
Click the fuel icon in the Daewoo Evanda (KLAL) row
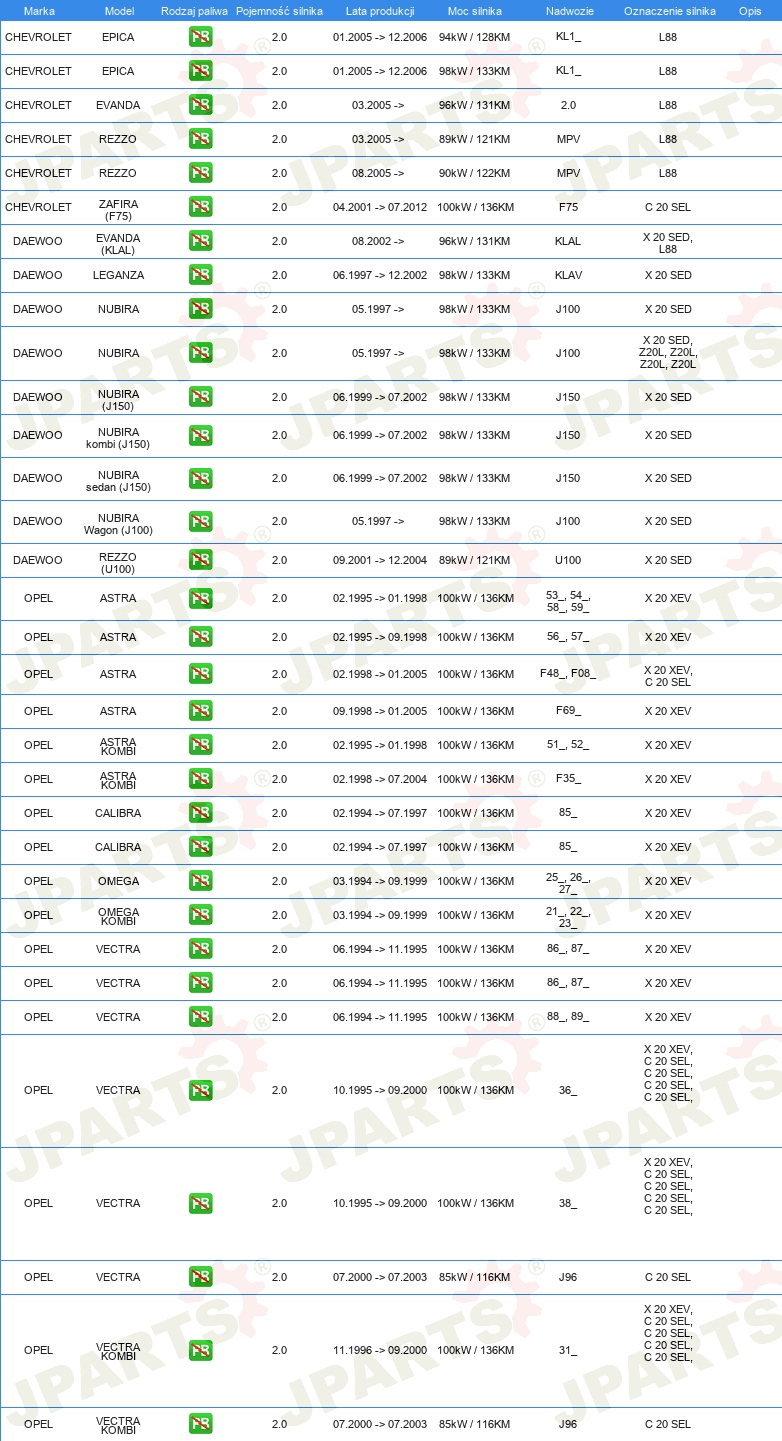(200, 241)
